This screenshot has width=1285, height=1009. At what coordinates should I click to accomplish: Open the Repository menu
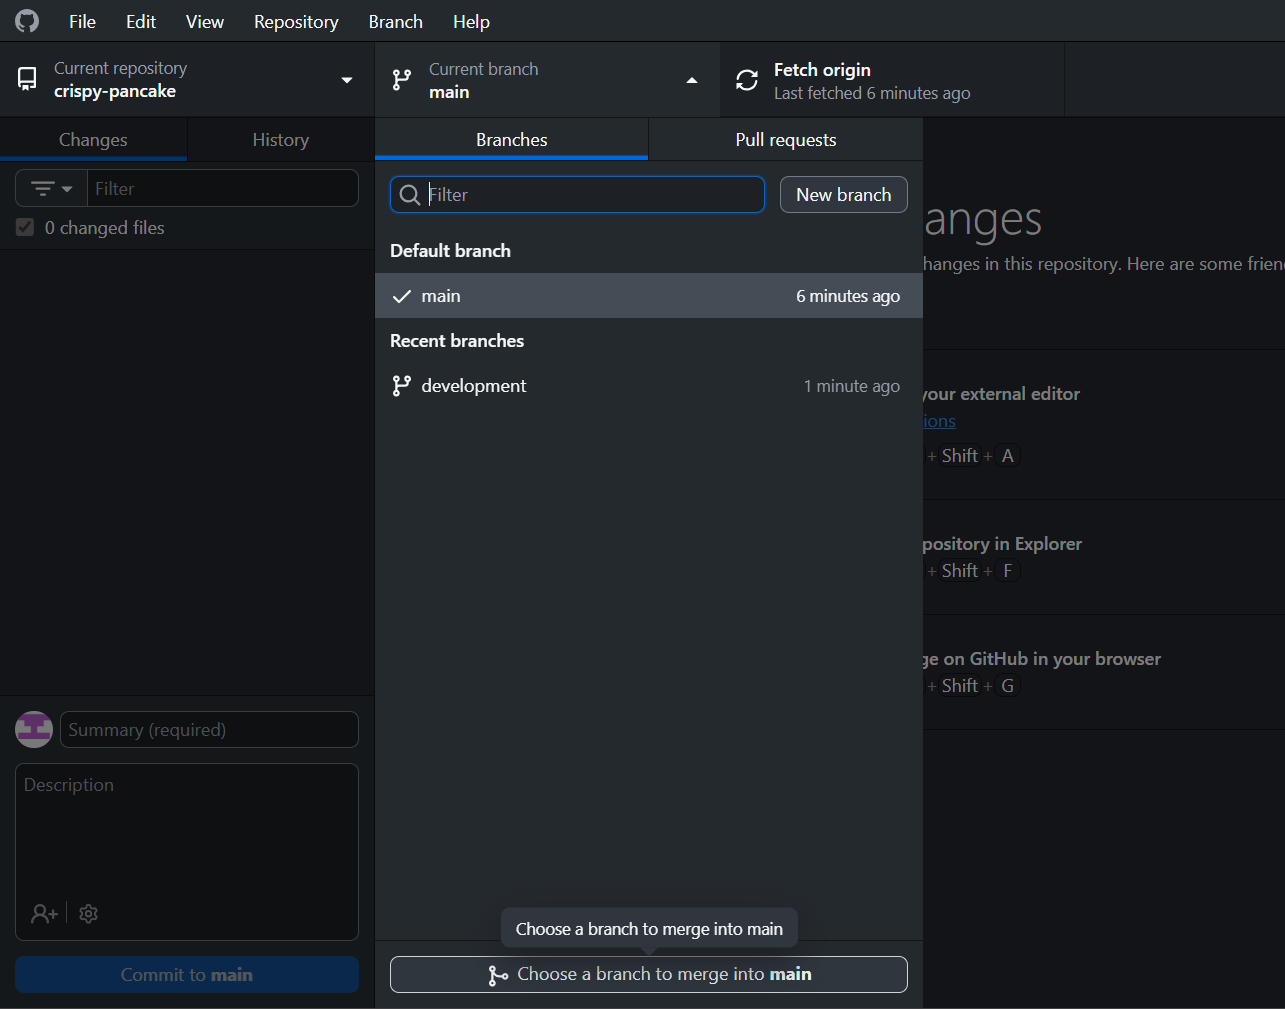click(x=296, y=21)
